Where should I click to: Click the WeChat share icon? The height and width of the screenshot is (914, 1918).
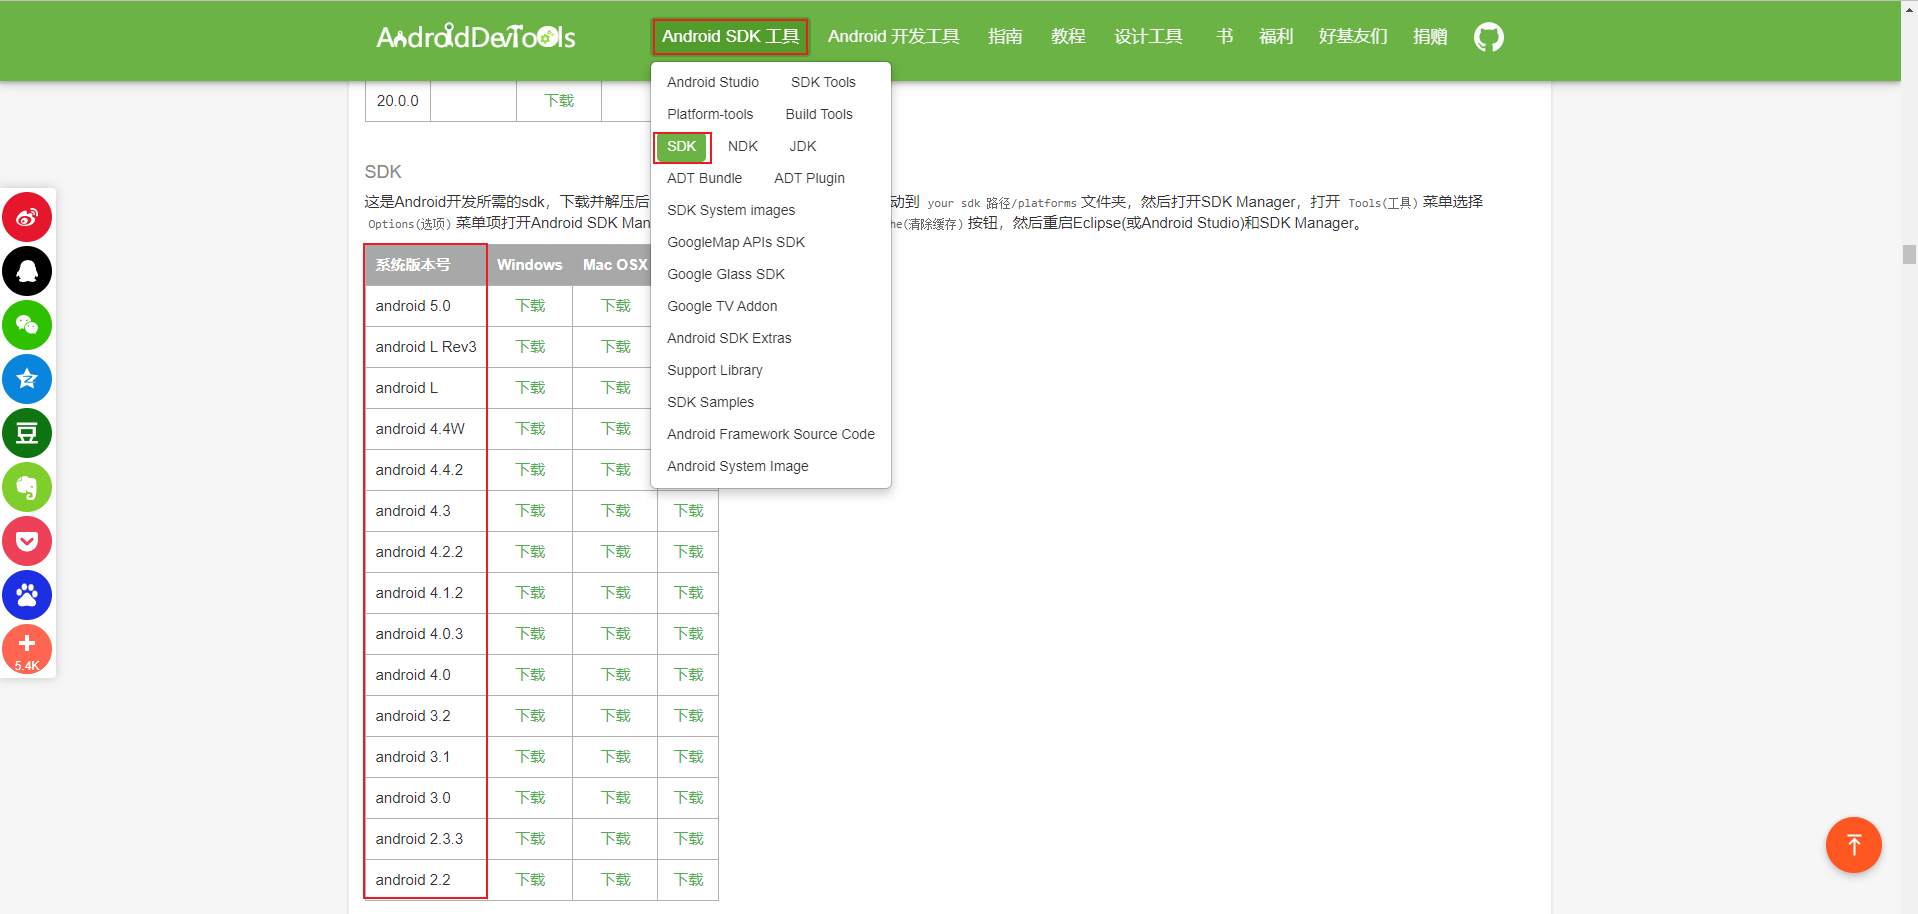pos(27,325)
